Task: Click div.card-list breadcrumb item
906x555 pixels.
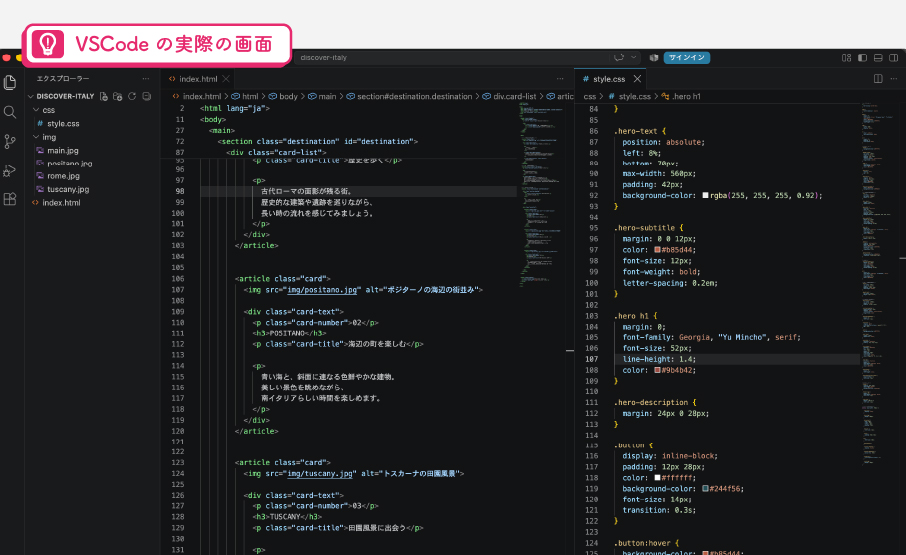Action: (514, 96)
